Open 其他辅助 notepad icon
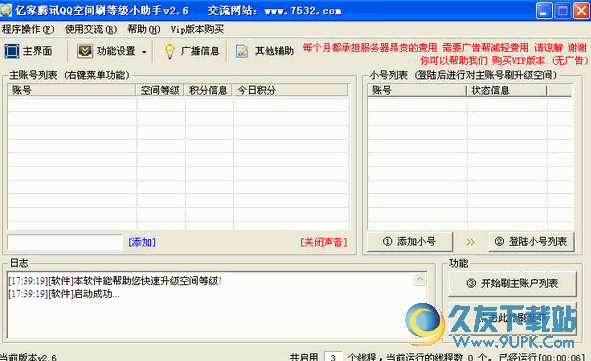 242,51
